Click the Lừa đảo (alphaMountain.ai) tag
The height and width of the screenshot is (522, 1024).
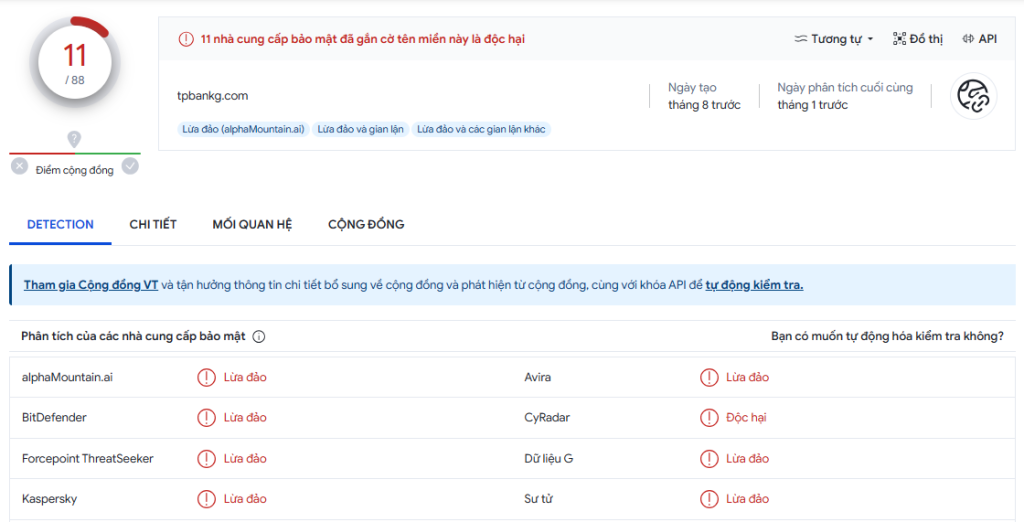tap(242, 129)
